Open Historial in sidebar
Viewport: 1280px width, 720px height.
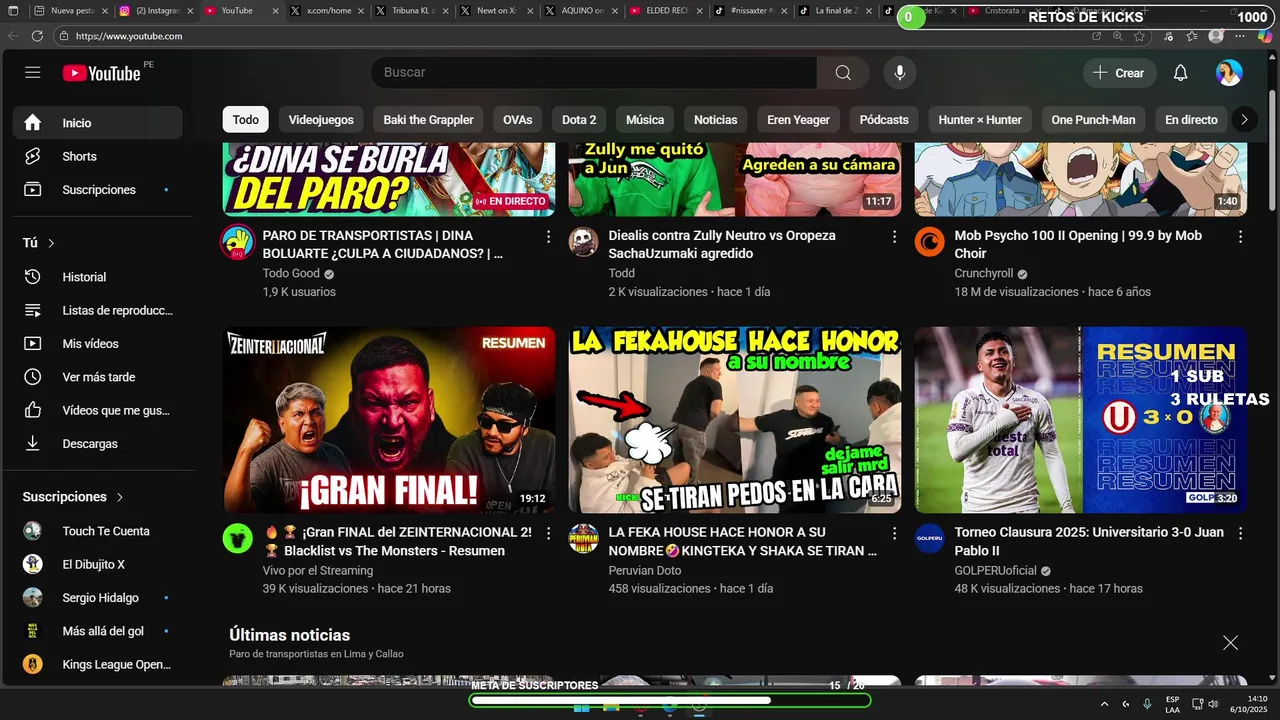point(98,277)
